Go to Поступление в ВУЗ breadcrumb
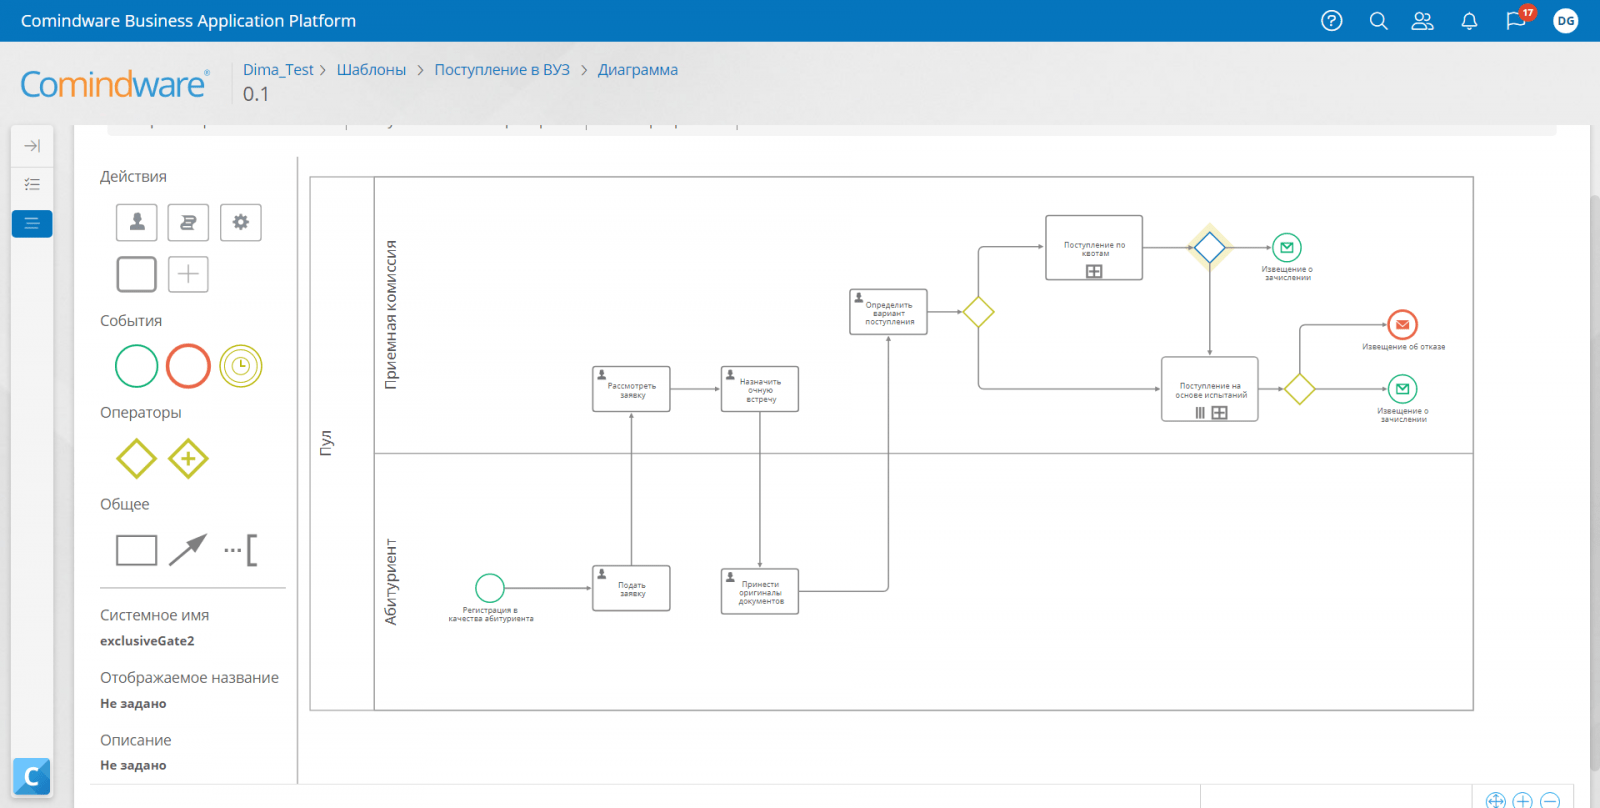1600x808 pixels. pyautogui.click(x=502, y=70)
